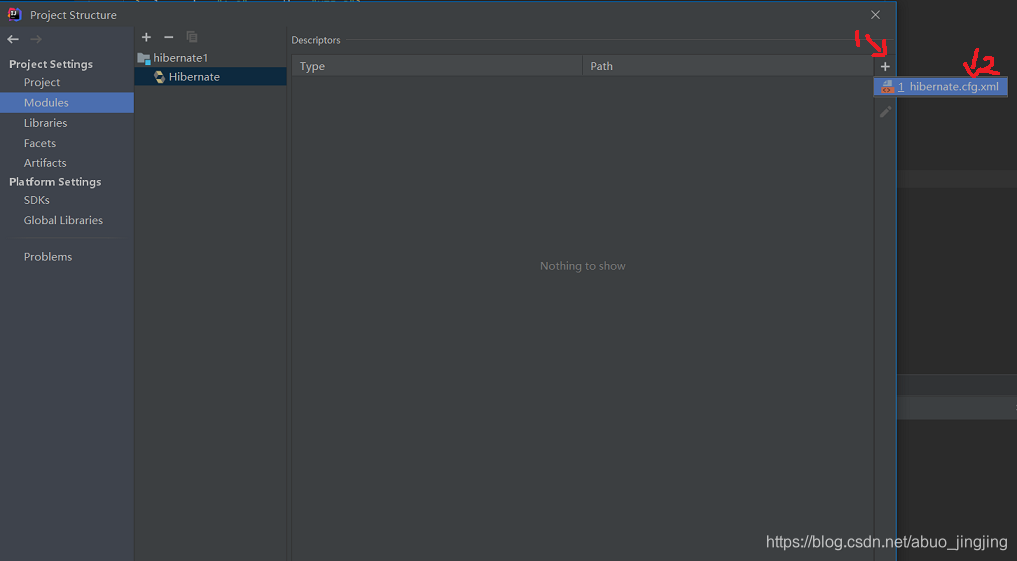Sort descriptors by Type column header
The image size is (1017, 561).
[437, 66]
